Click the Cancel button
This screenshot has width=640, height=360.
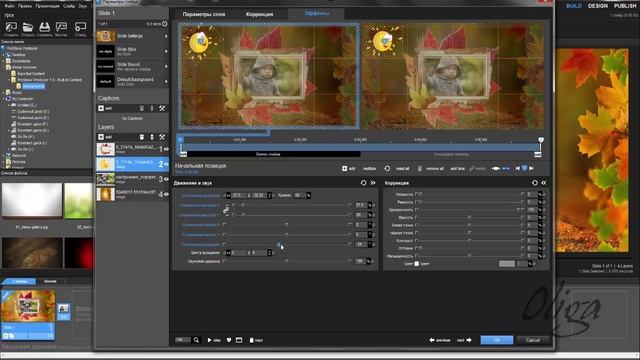tap(533, 340)
